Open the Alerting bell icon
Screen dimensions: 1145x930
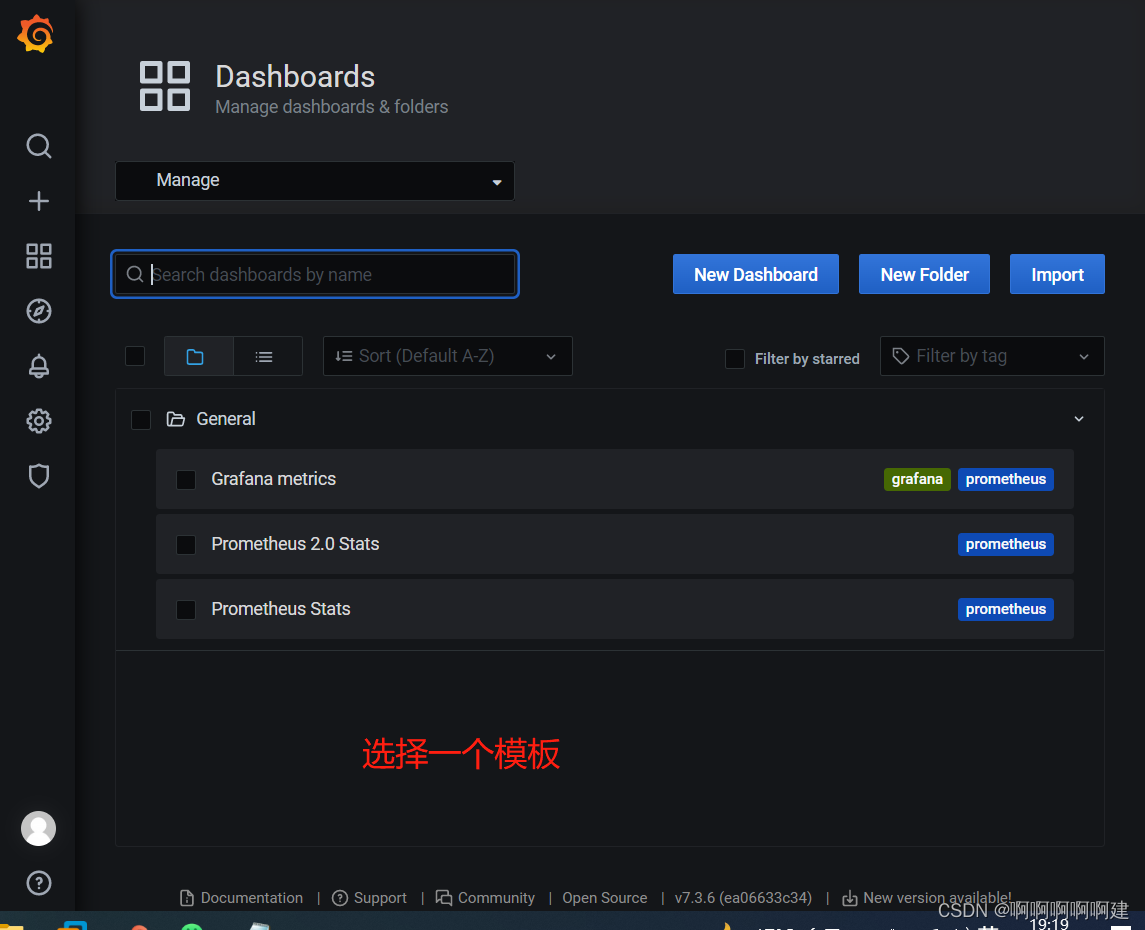39,366
